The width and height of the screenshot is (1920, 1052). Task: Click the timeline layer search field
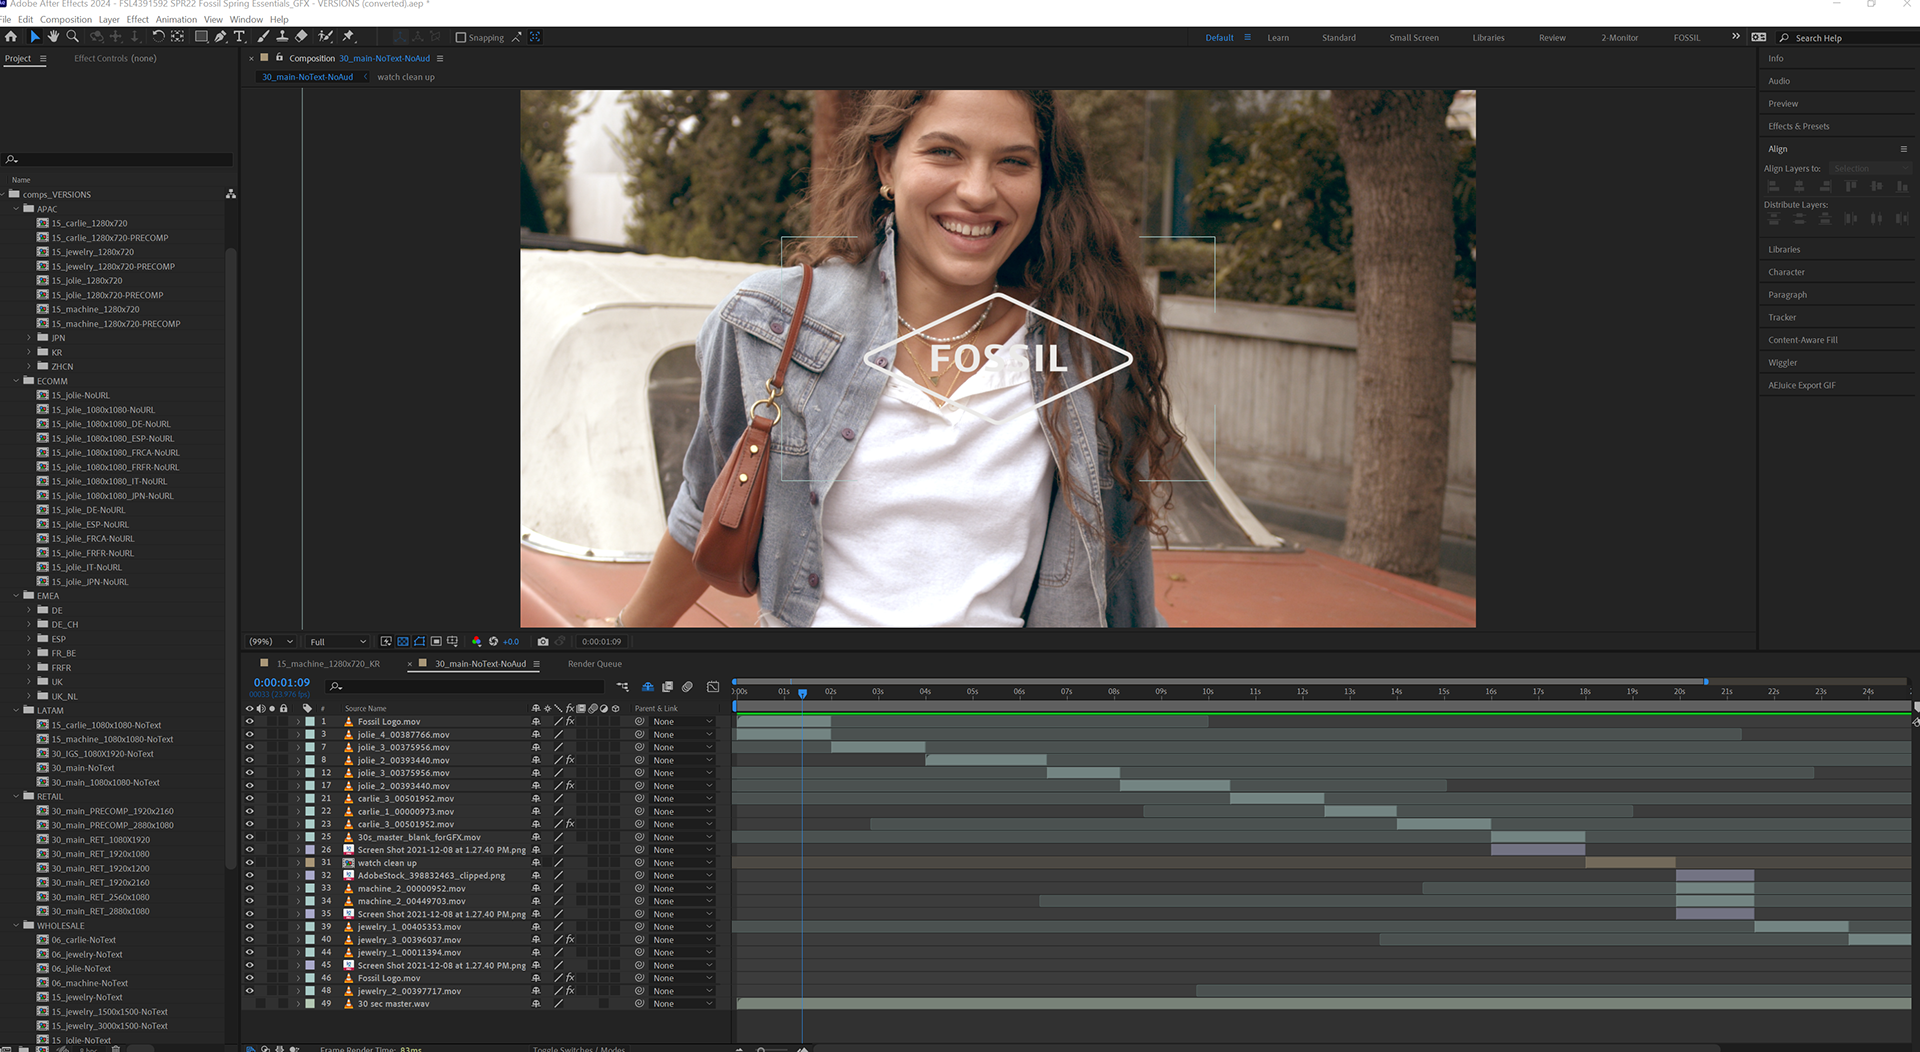(x=466, y=686)
